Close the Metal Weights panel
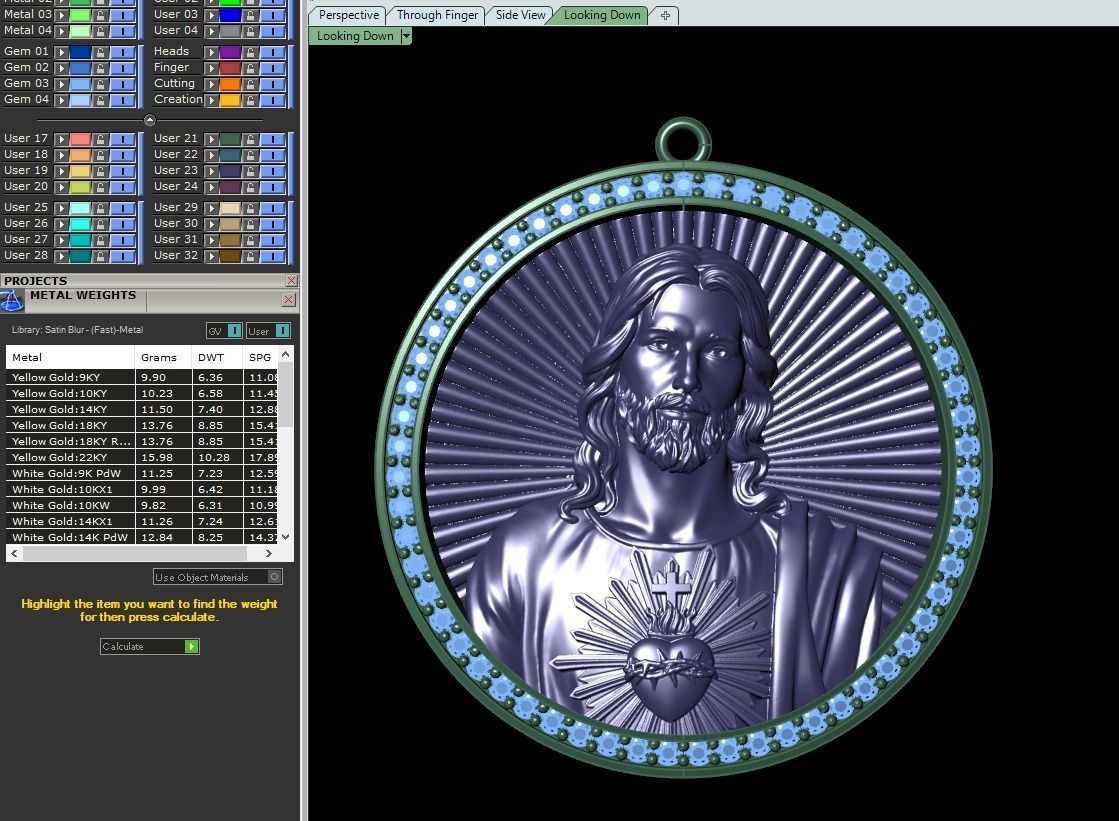The image size is (1119, 821). tap(288, 300)
